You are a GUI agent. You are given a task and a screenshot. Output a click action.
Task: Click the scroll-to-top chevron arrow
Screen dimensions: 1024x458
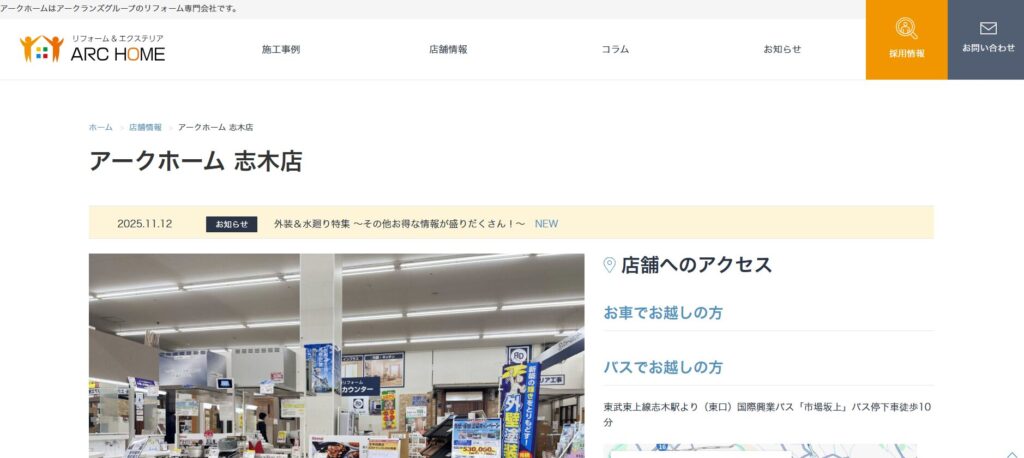(x=1012, y=453)
